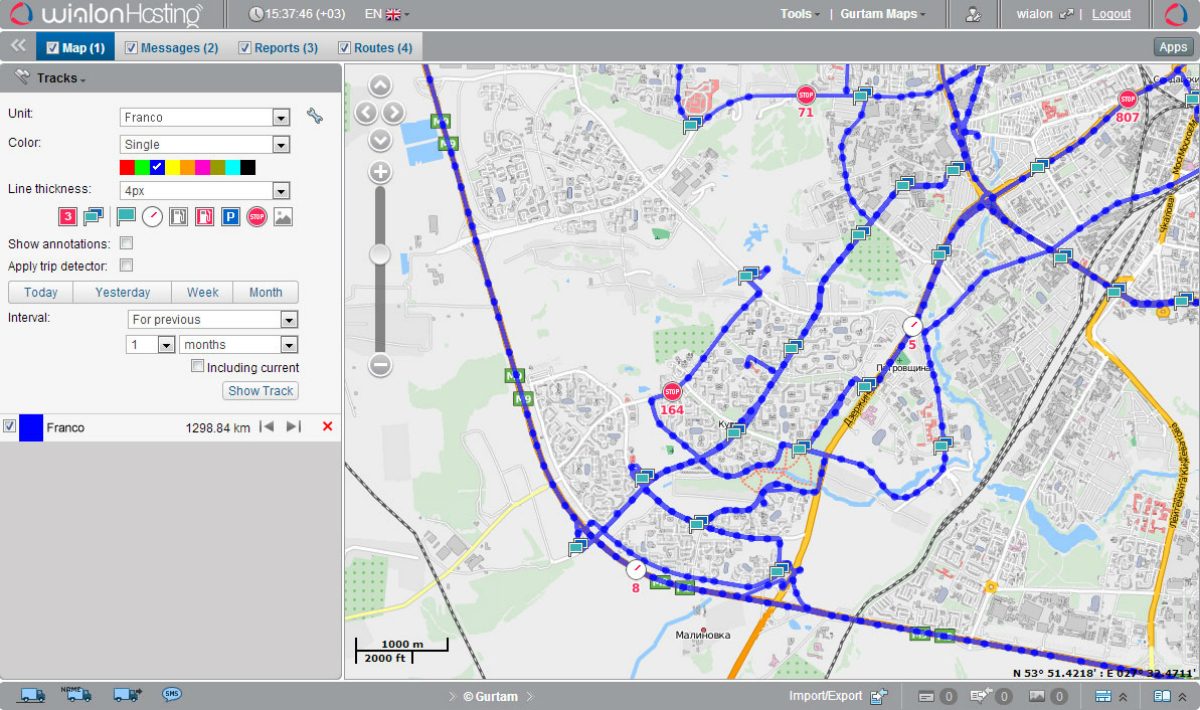Image resolution: width=1200 pixels, height=710 pixels.
Task: Toggle the image marker icon
Action: (x=283, y=216)
